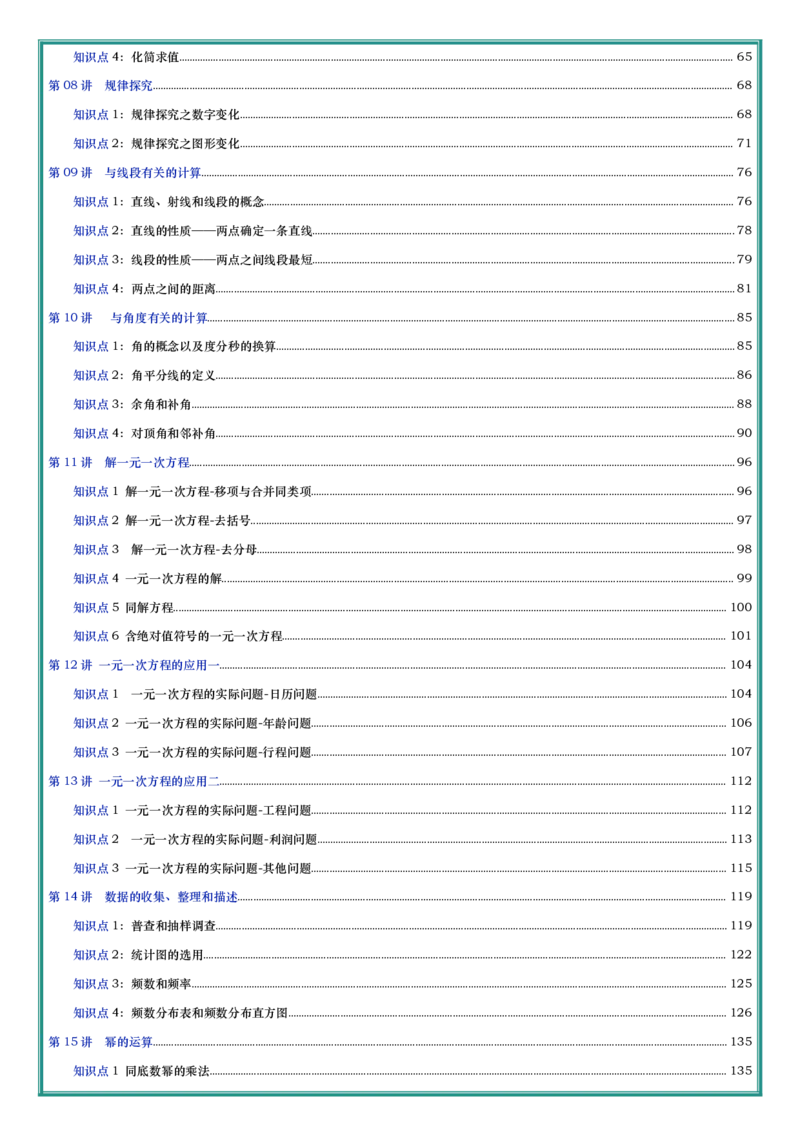Screen dimensions: 800x1132
Task: Click the 两点之间的距离 entry
Action: coord(412,289)
